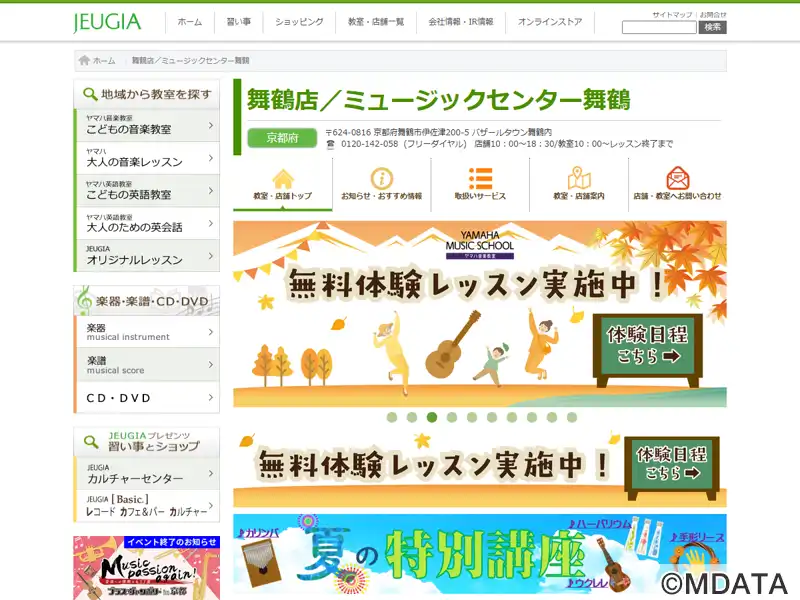Click the ホーム breadcrumb link
The height and width of the screenshot is (600, 800).
tap(104, 61)
